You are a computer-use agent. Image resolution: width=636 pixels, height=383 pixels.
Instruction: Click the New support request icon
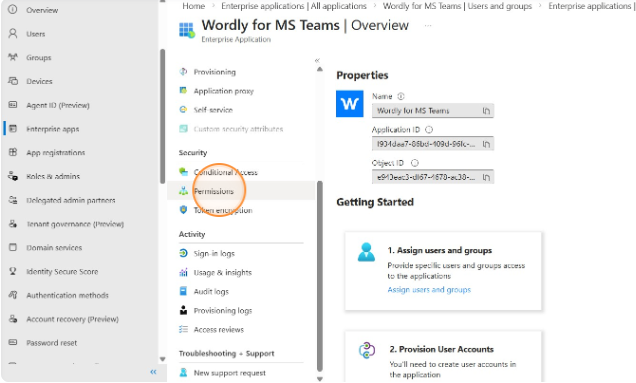(x=183, y=372)
